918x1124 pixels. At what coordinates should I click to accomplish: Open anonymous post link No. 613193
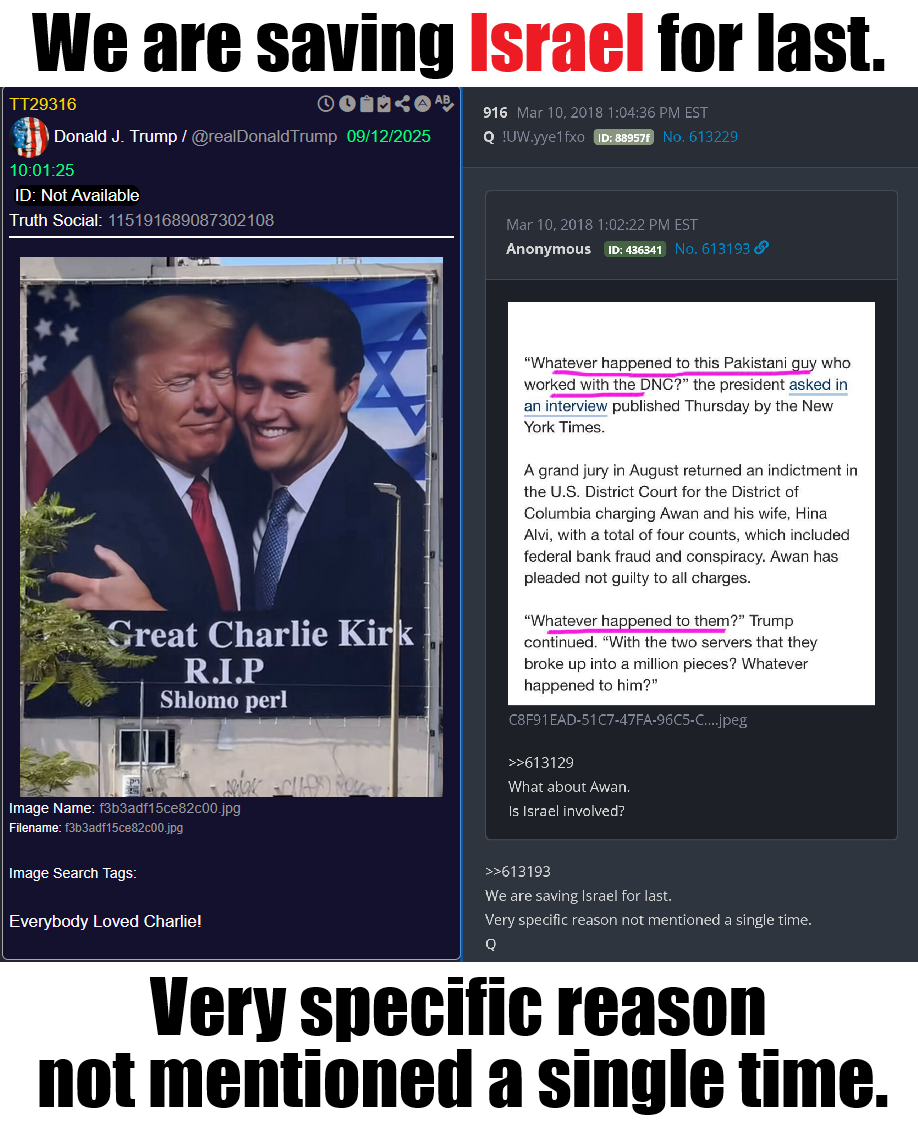point(712,249)
